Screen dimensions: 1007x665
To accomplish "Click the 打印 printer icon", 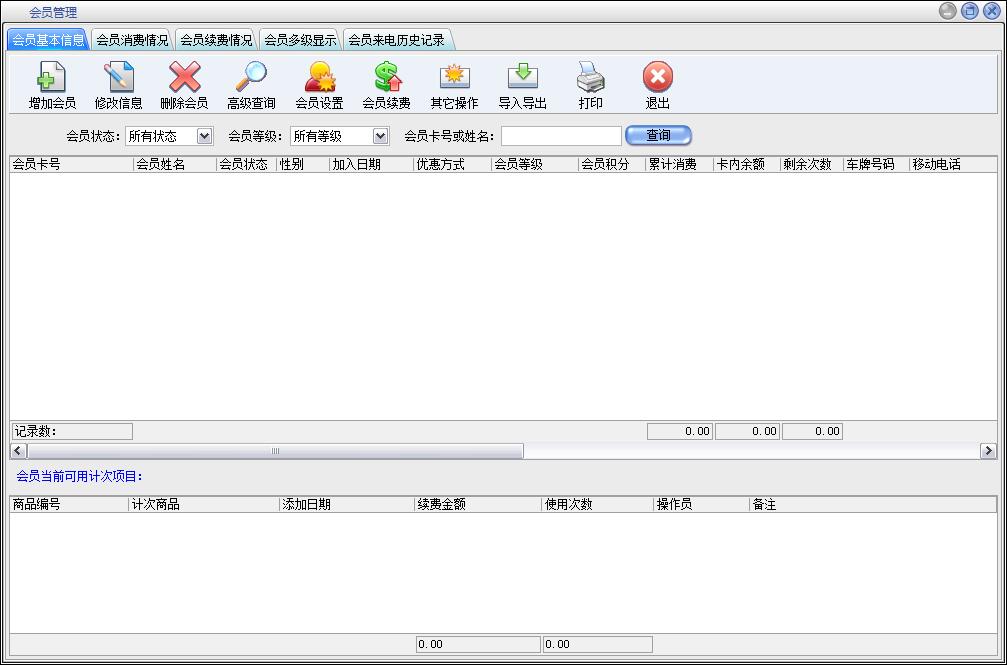I will click(x=590, y=78).
